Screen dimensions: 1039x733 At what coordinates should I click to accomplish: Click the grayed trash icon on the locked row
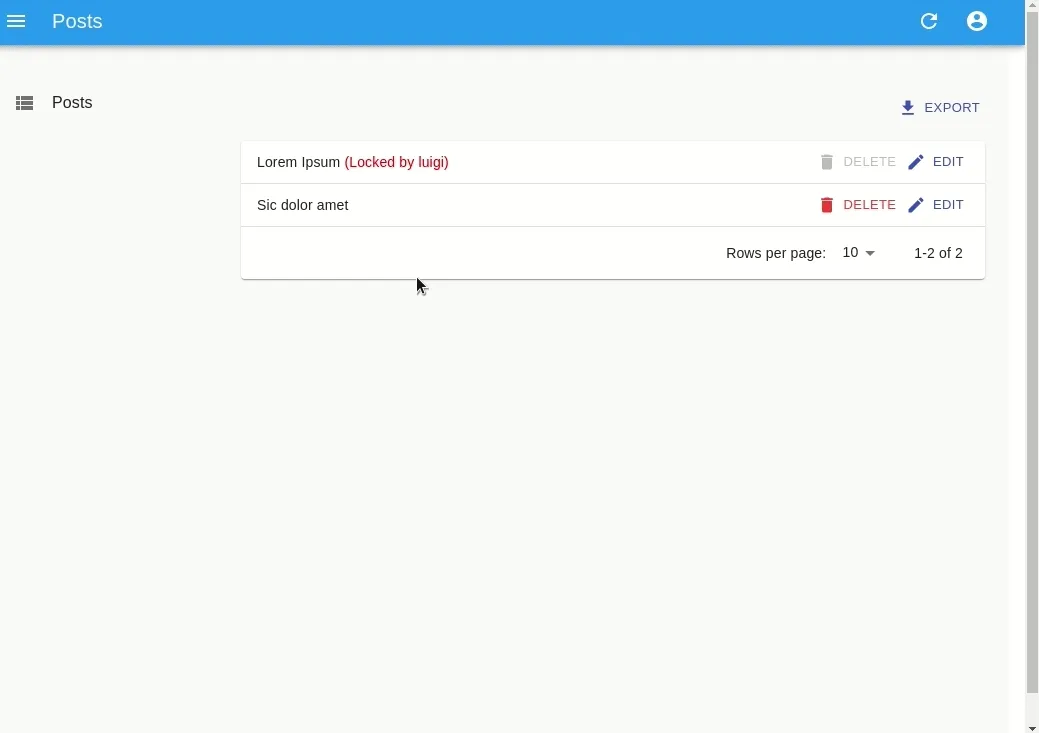click(x=827, y=161)
